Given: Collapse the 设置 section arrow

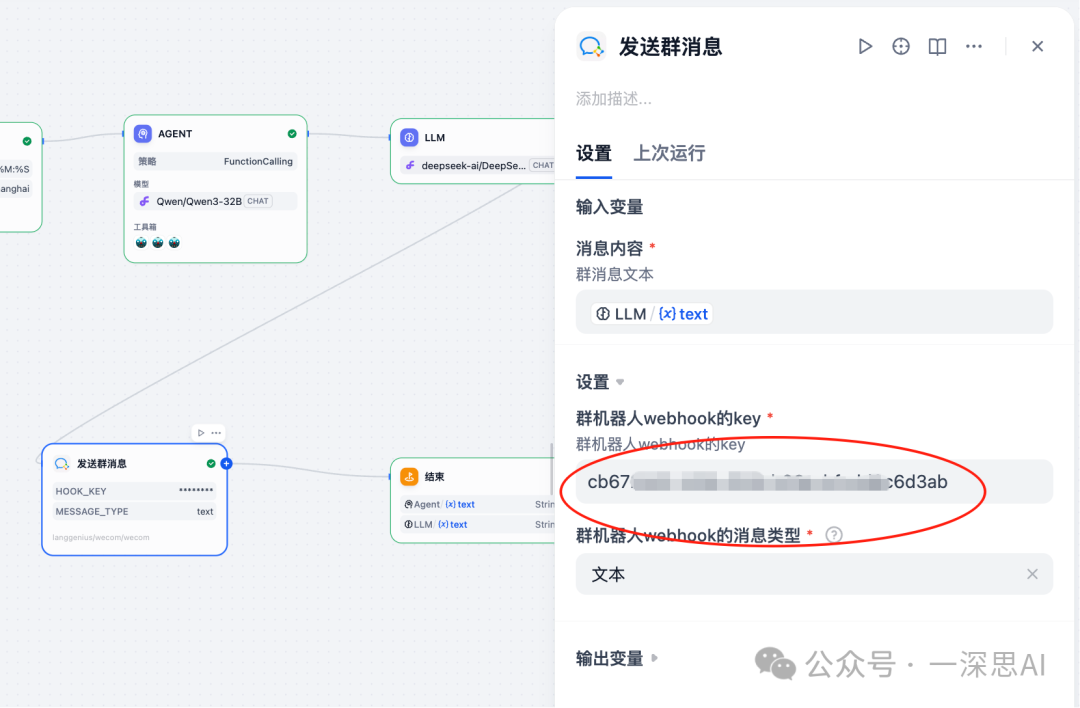Looking at the screenshot, I should tap(620, 382).
